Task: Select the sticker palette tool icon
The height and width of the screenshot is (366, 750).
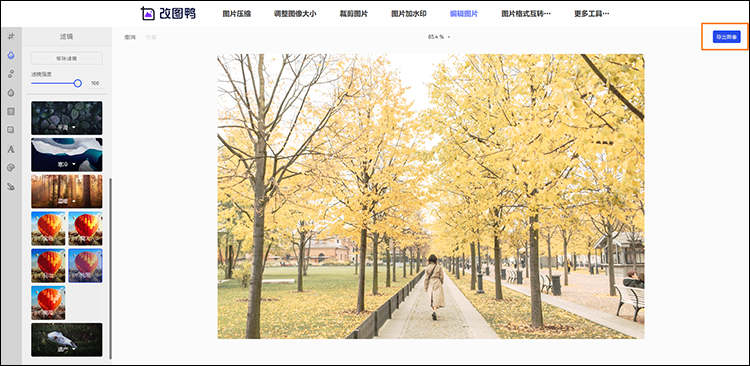Action: (11, 167)
